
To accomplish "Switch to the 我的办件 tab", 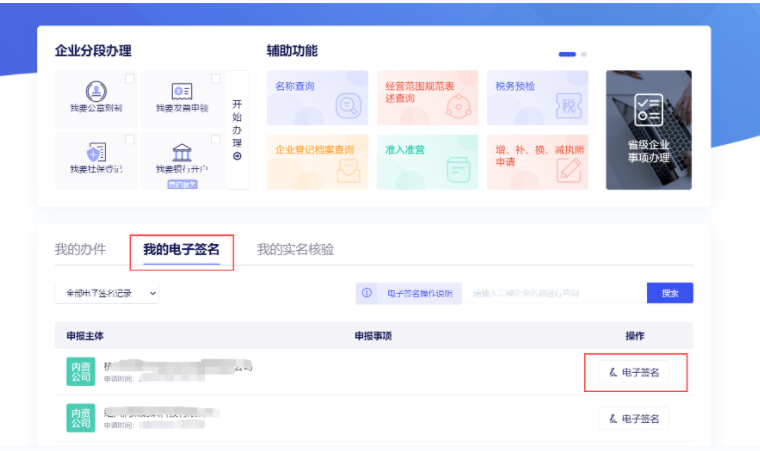I will pos(80,249).
